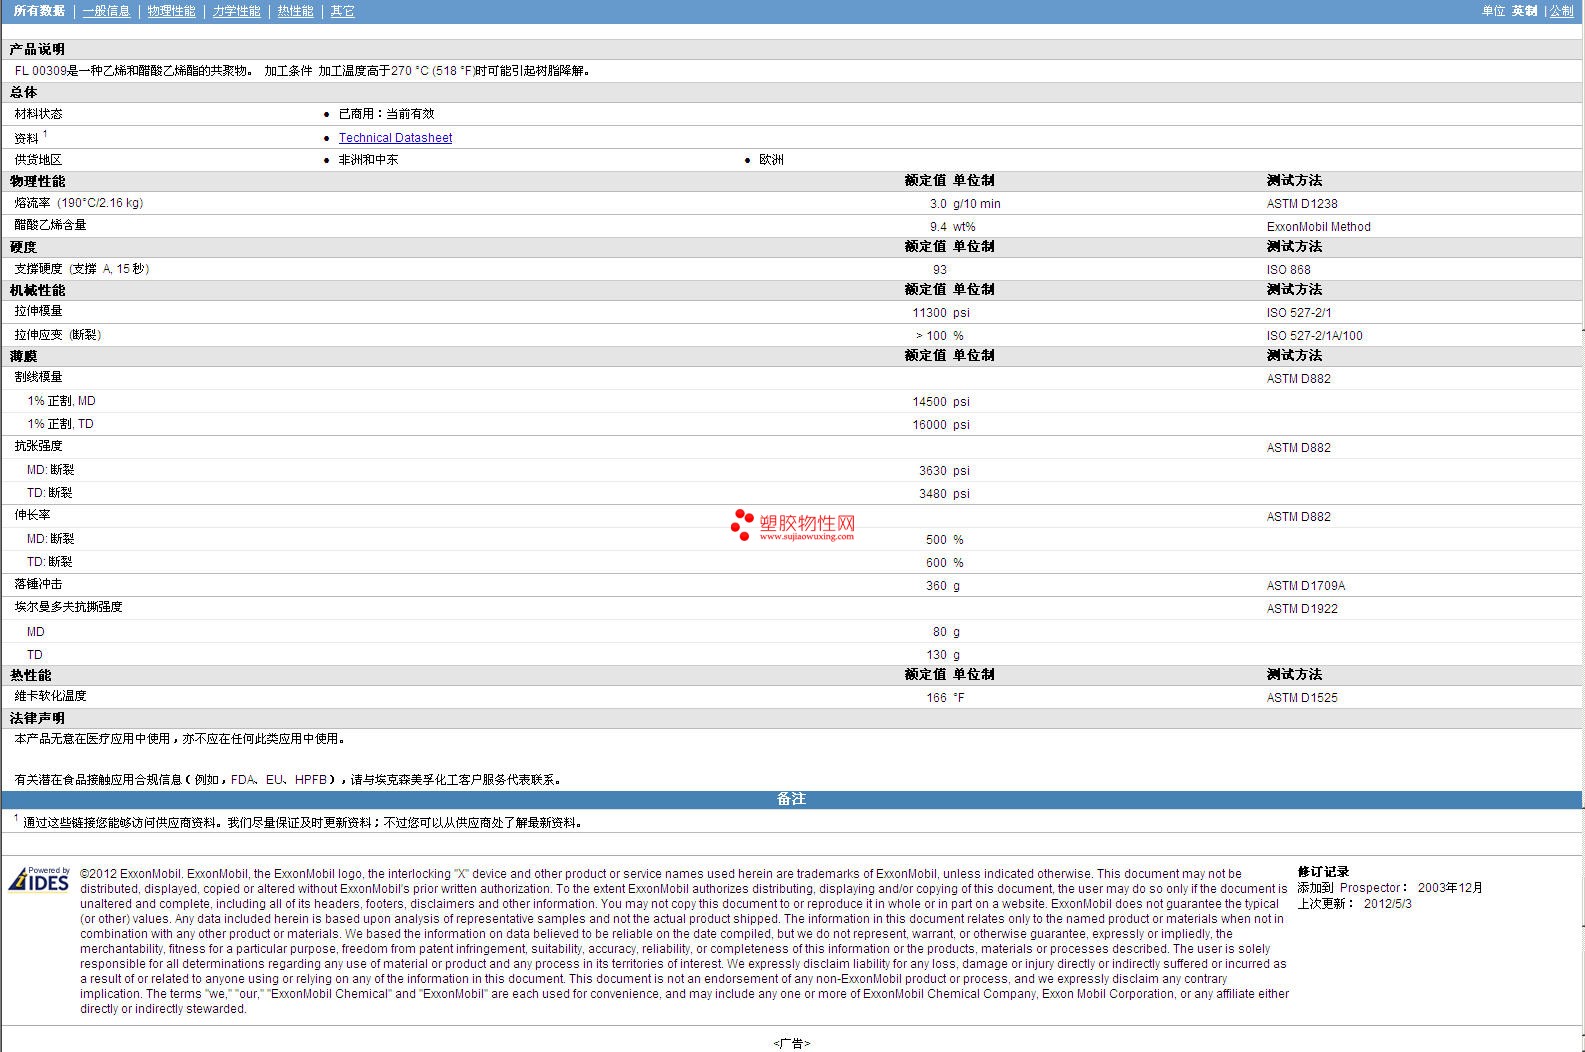The width and height of the screenshot is (1585, 1052).
Task: Click tensile modulus value 11300
Action: (x=930, y=313)
